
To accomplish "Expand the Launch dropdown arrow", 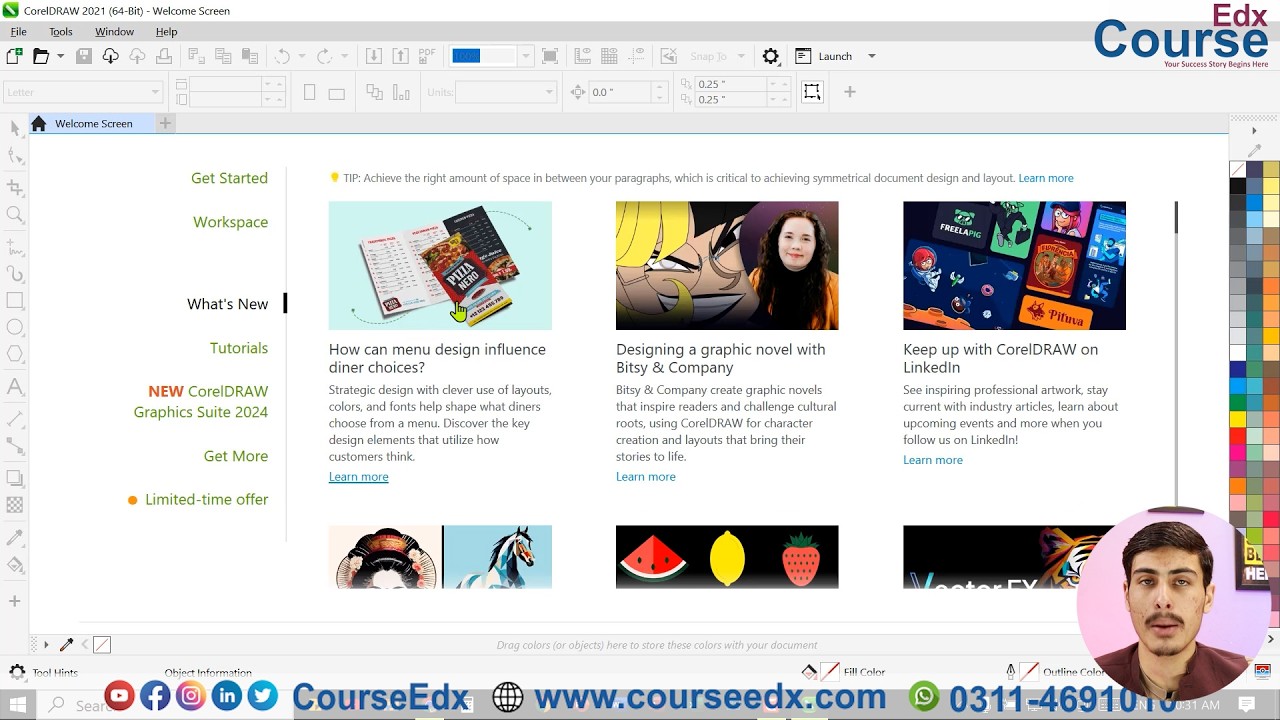I will [x=871, y=56].
